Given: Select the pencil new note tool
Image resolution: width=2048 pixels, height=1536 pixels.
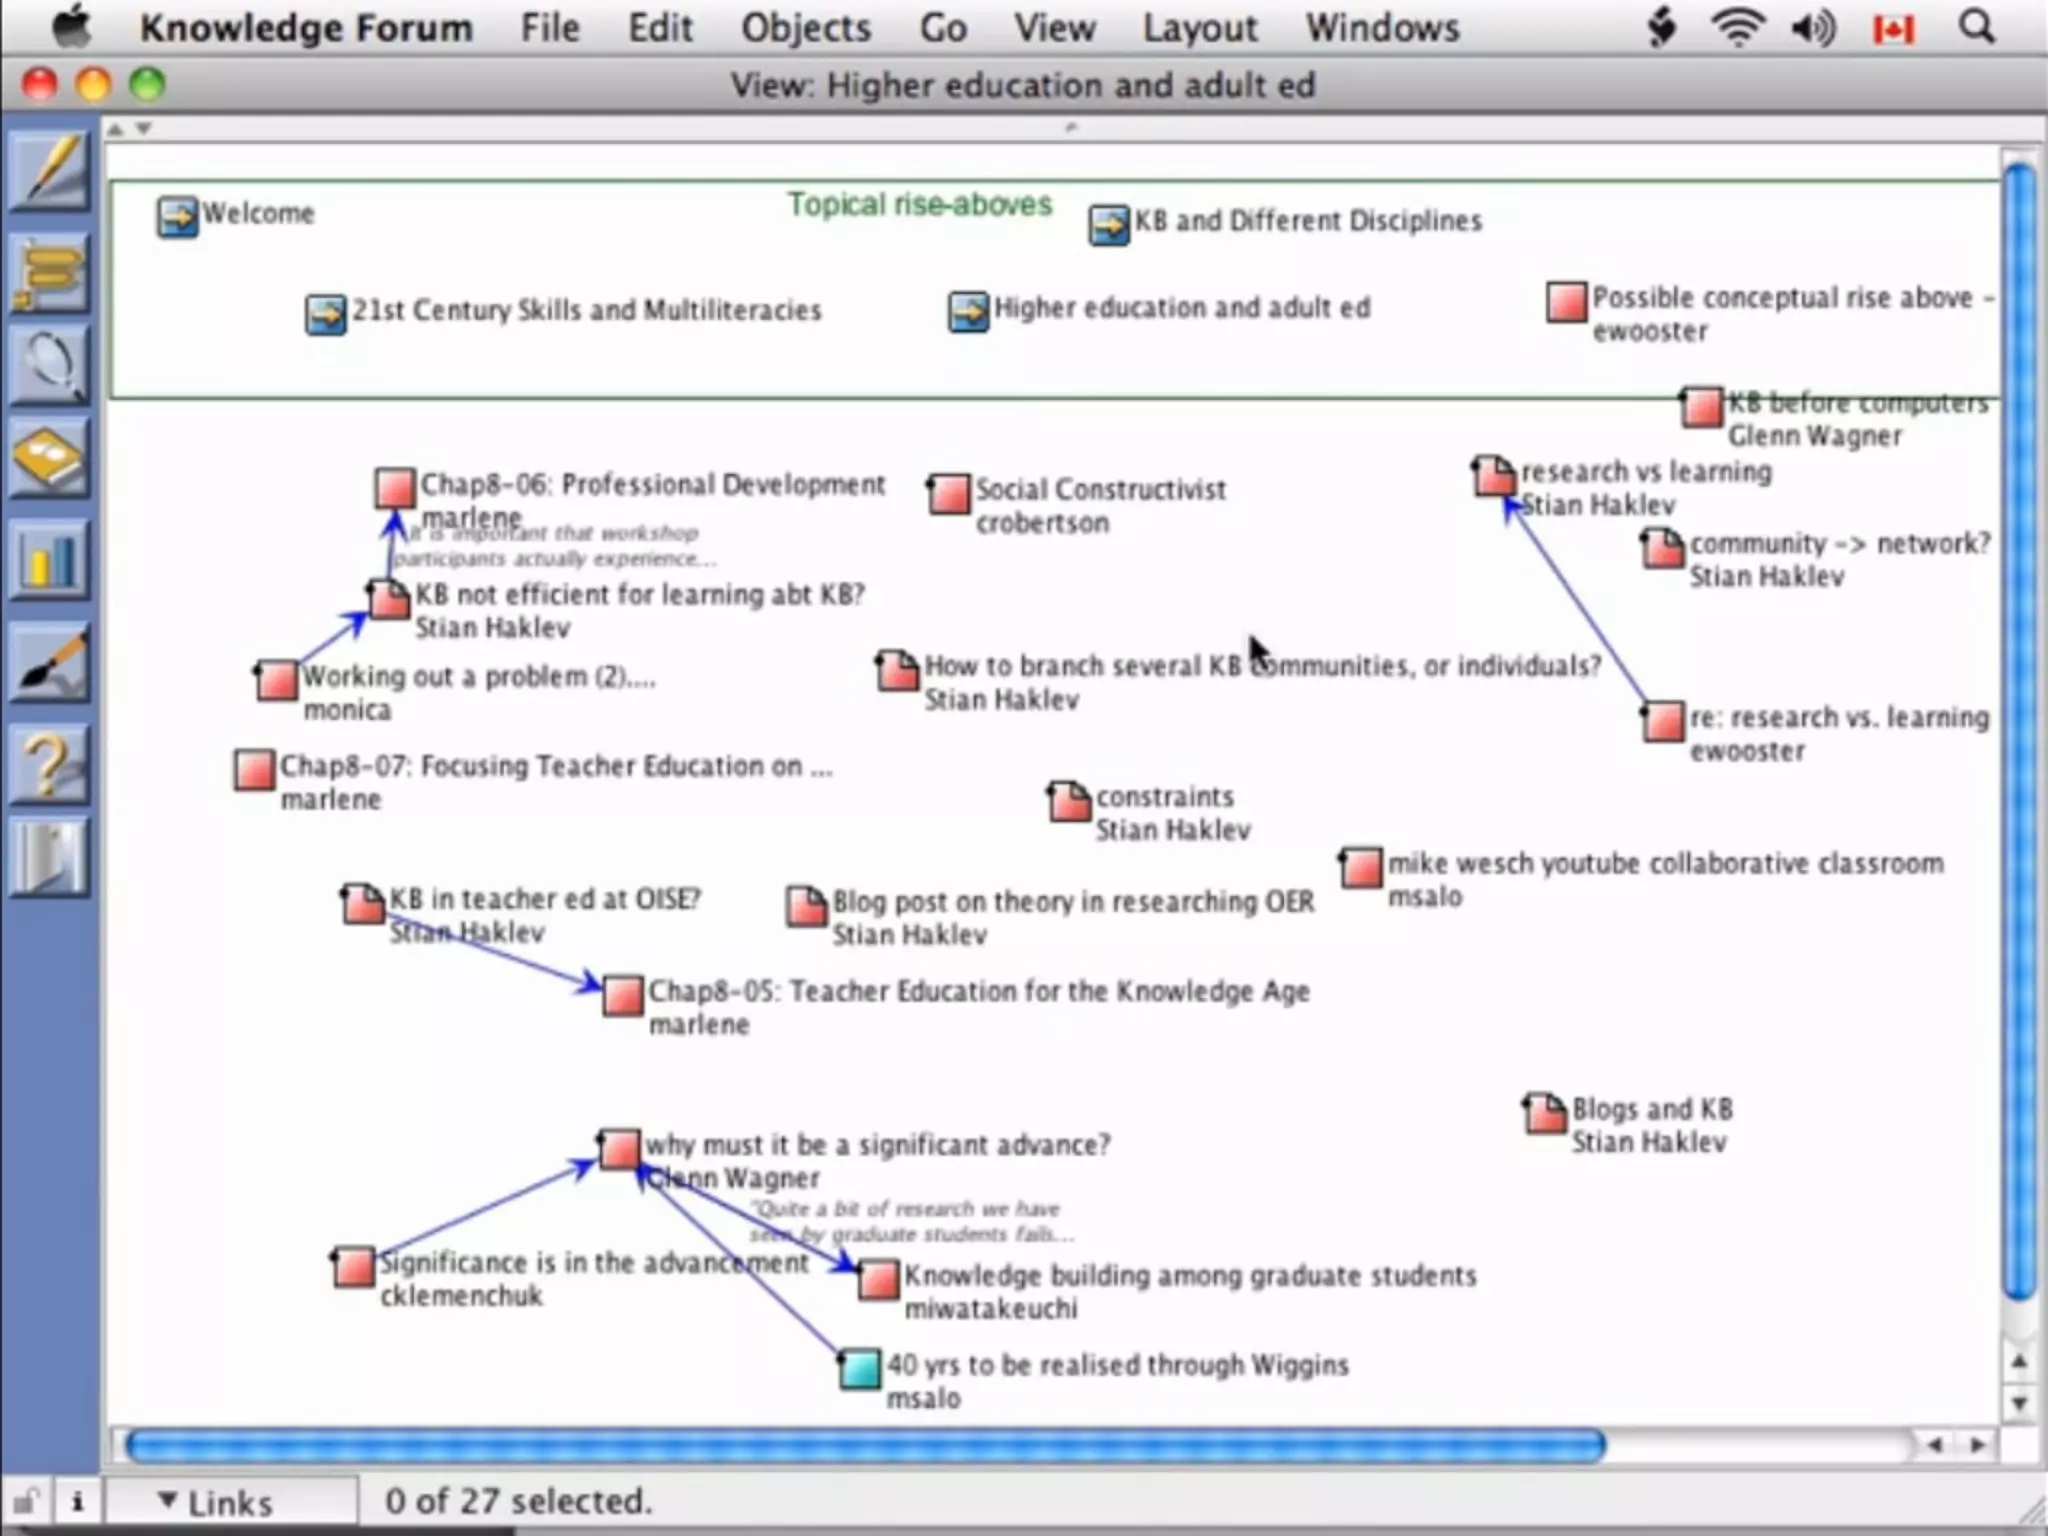Looking at the screenshot, I should (x=50, y=170).
